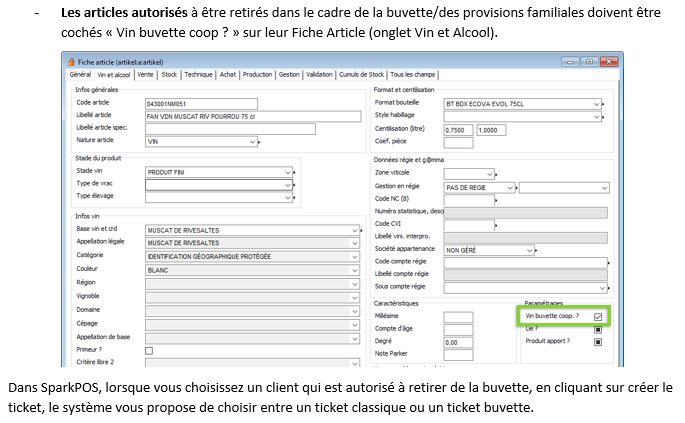685x423 pixels.
Task: Go to the Validation tab
Action: (319, 74)
